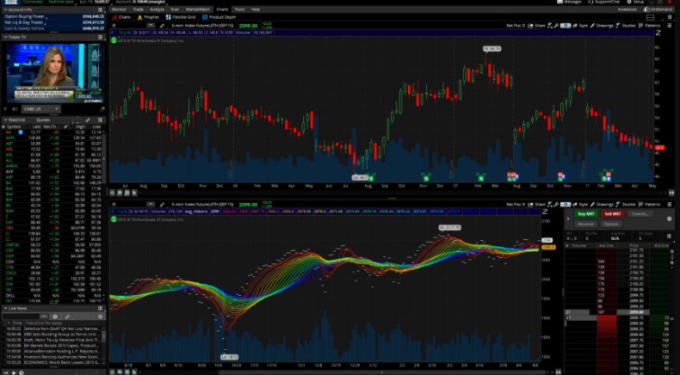This screenshot has height=375, width=680.
Task: Open the Active Trader settings gear
Action: (670, 218)
